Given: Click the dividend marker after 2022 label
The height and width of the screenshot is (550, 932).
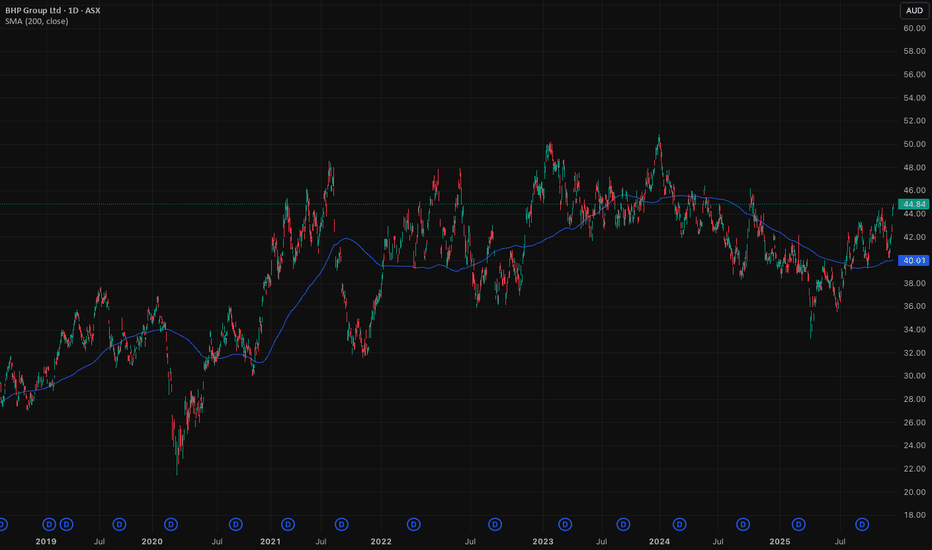Looking at the screenshot, I should tap(412, 523).
